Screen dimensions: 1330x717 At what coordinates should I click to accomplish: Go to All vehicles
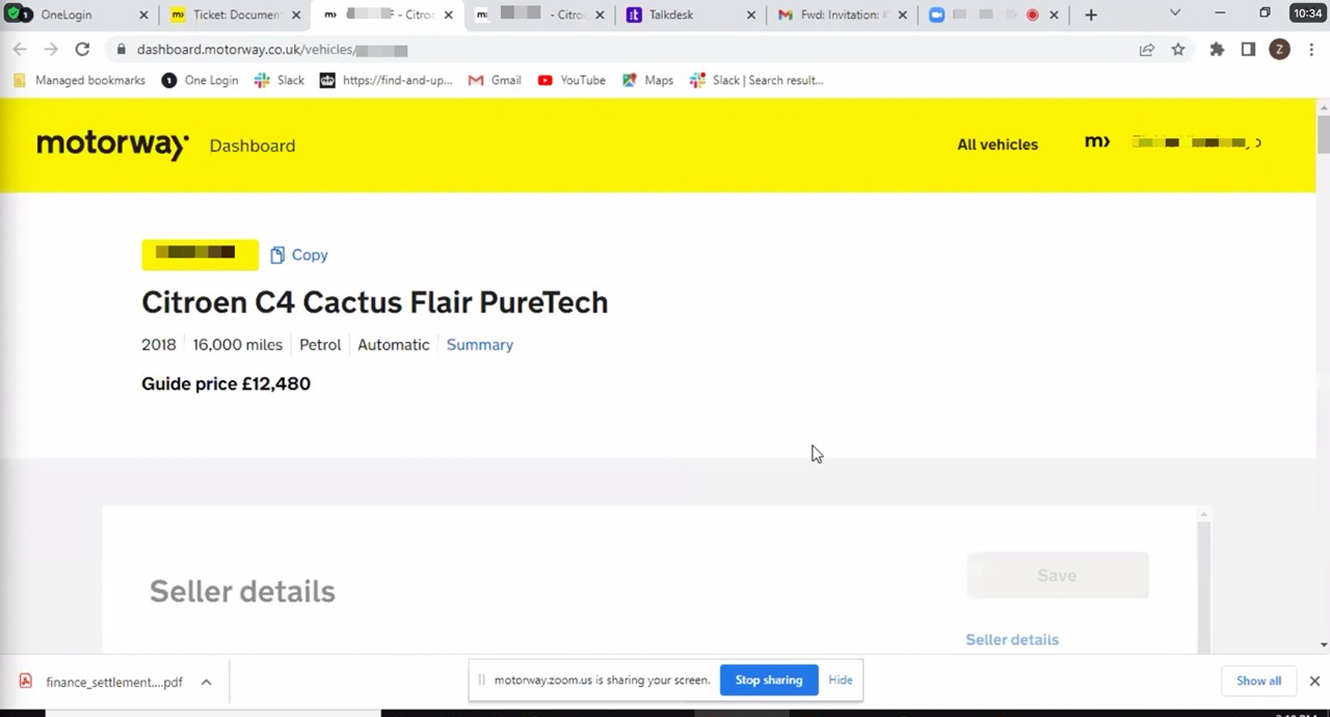click(x=997, y=144)
